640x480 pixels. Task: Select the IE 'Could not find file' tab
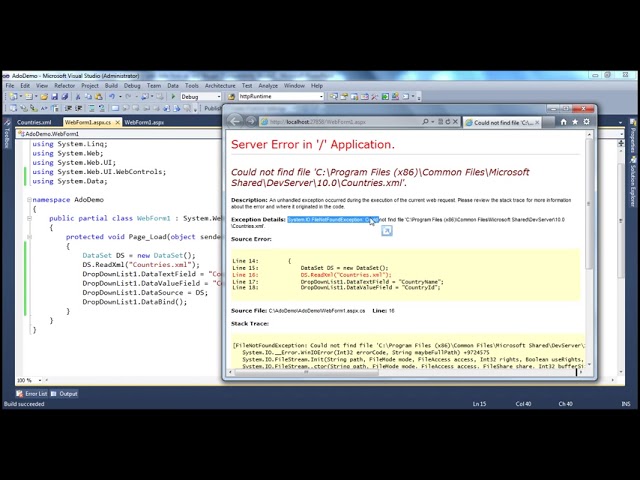click(503, 122)
